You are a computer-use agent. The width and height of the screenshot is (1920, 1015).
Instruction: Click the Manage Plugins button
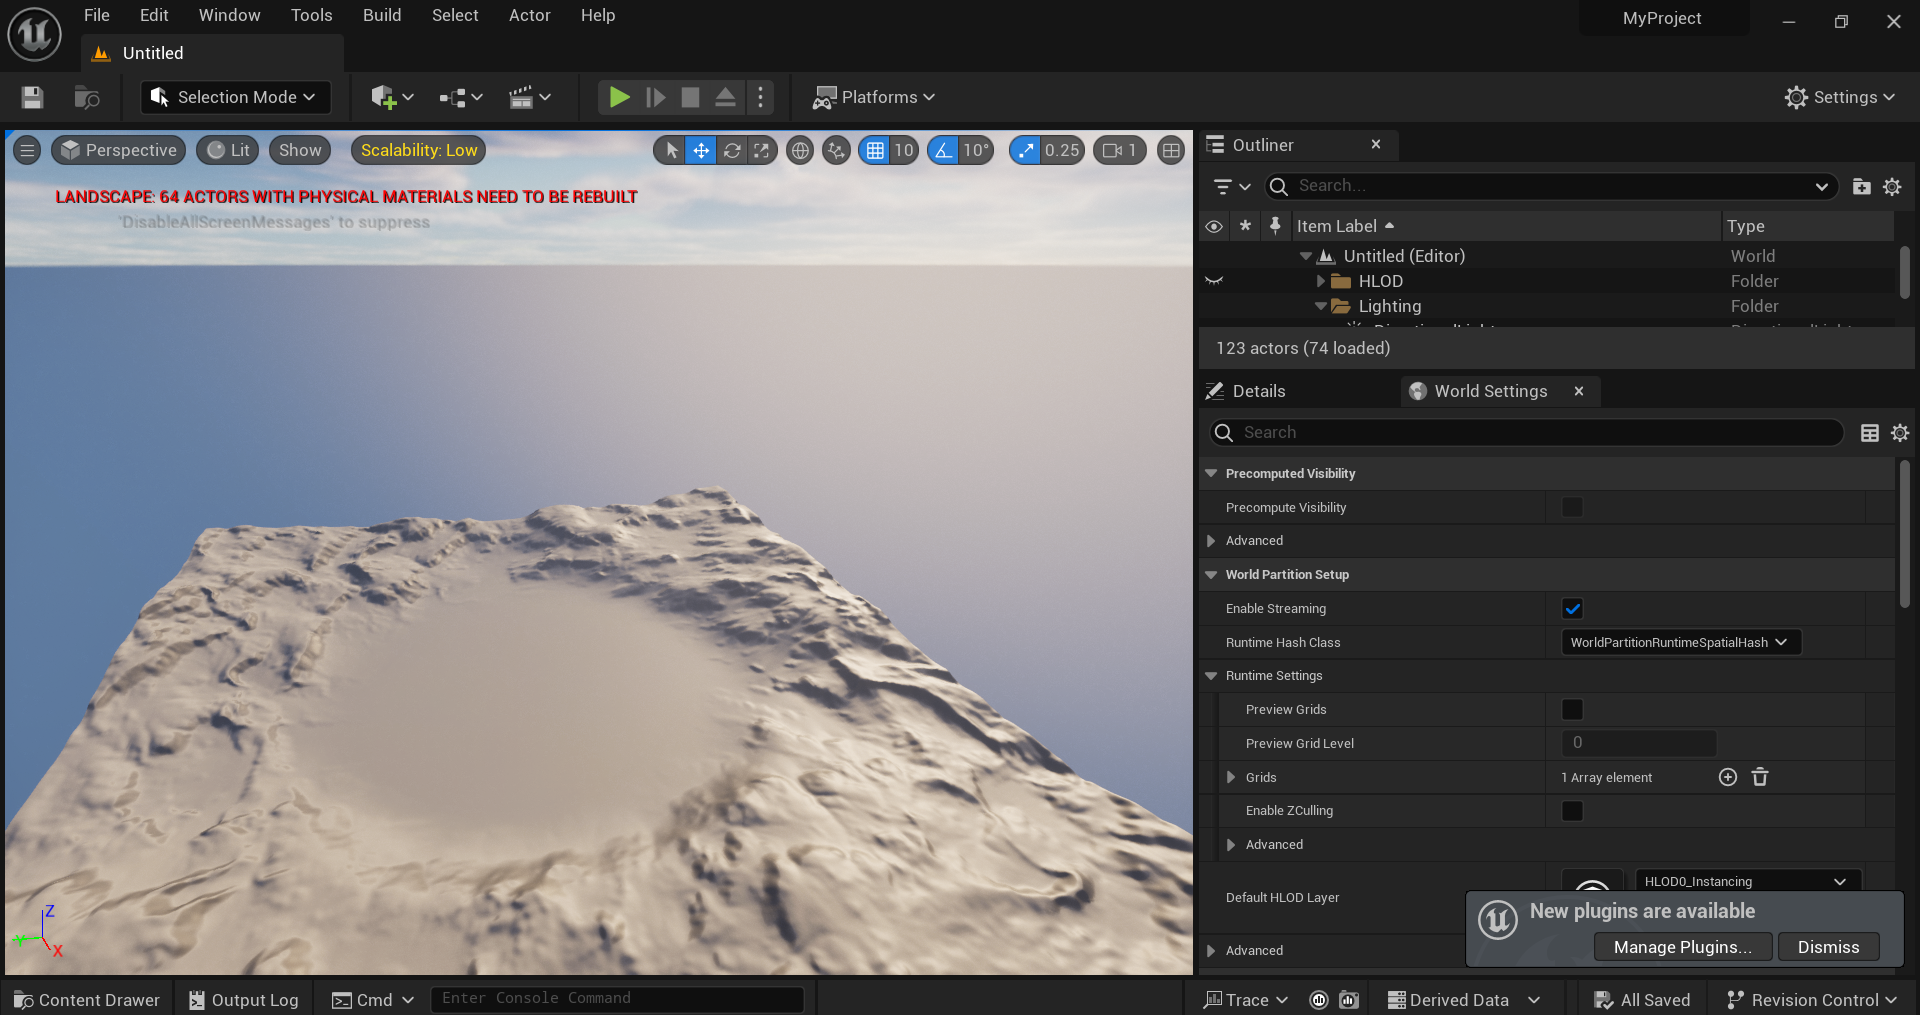(1682, 947)
